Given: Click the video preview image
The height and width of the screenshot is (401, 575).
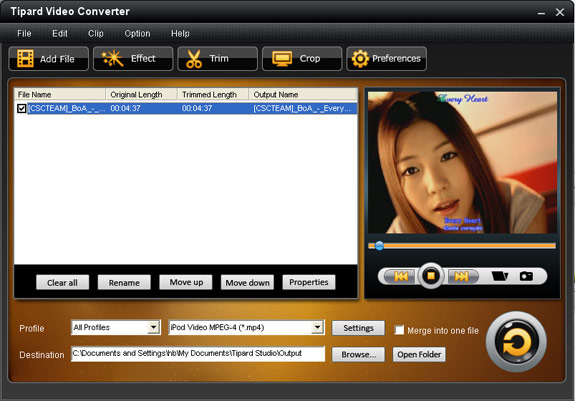Looking at the screenshot, I should (x=462, y=162).
